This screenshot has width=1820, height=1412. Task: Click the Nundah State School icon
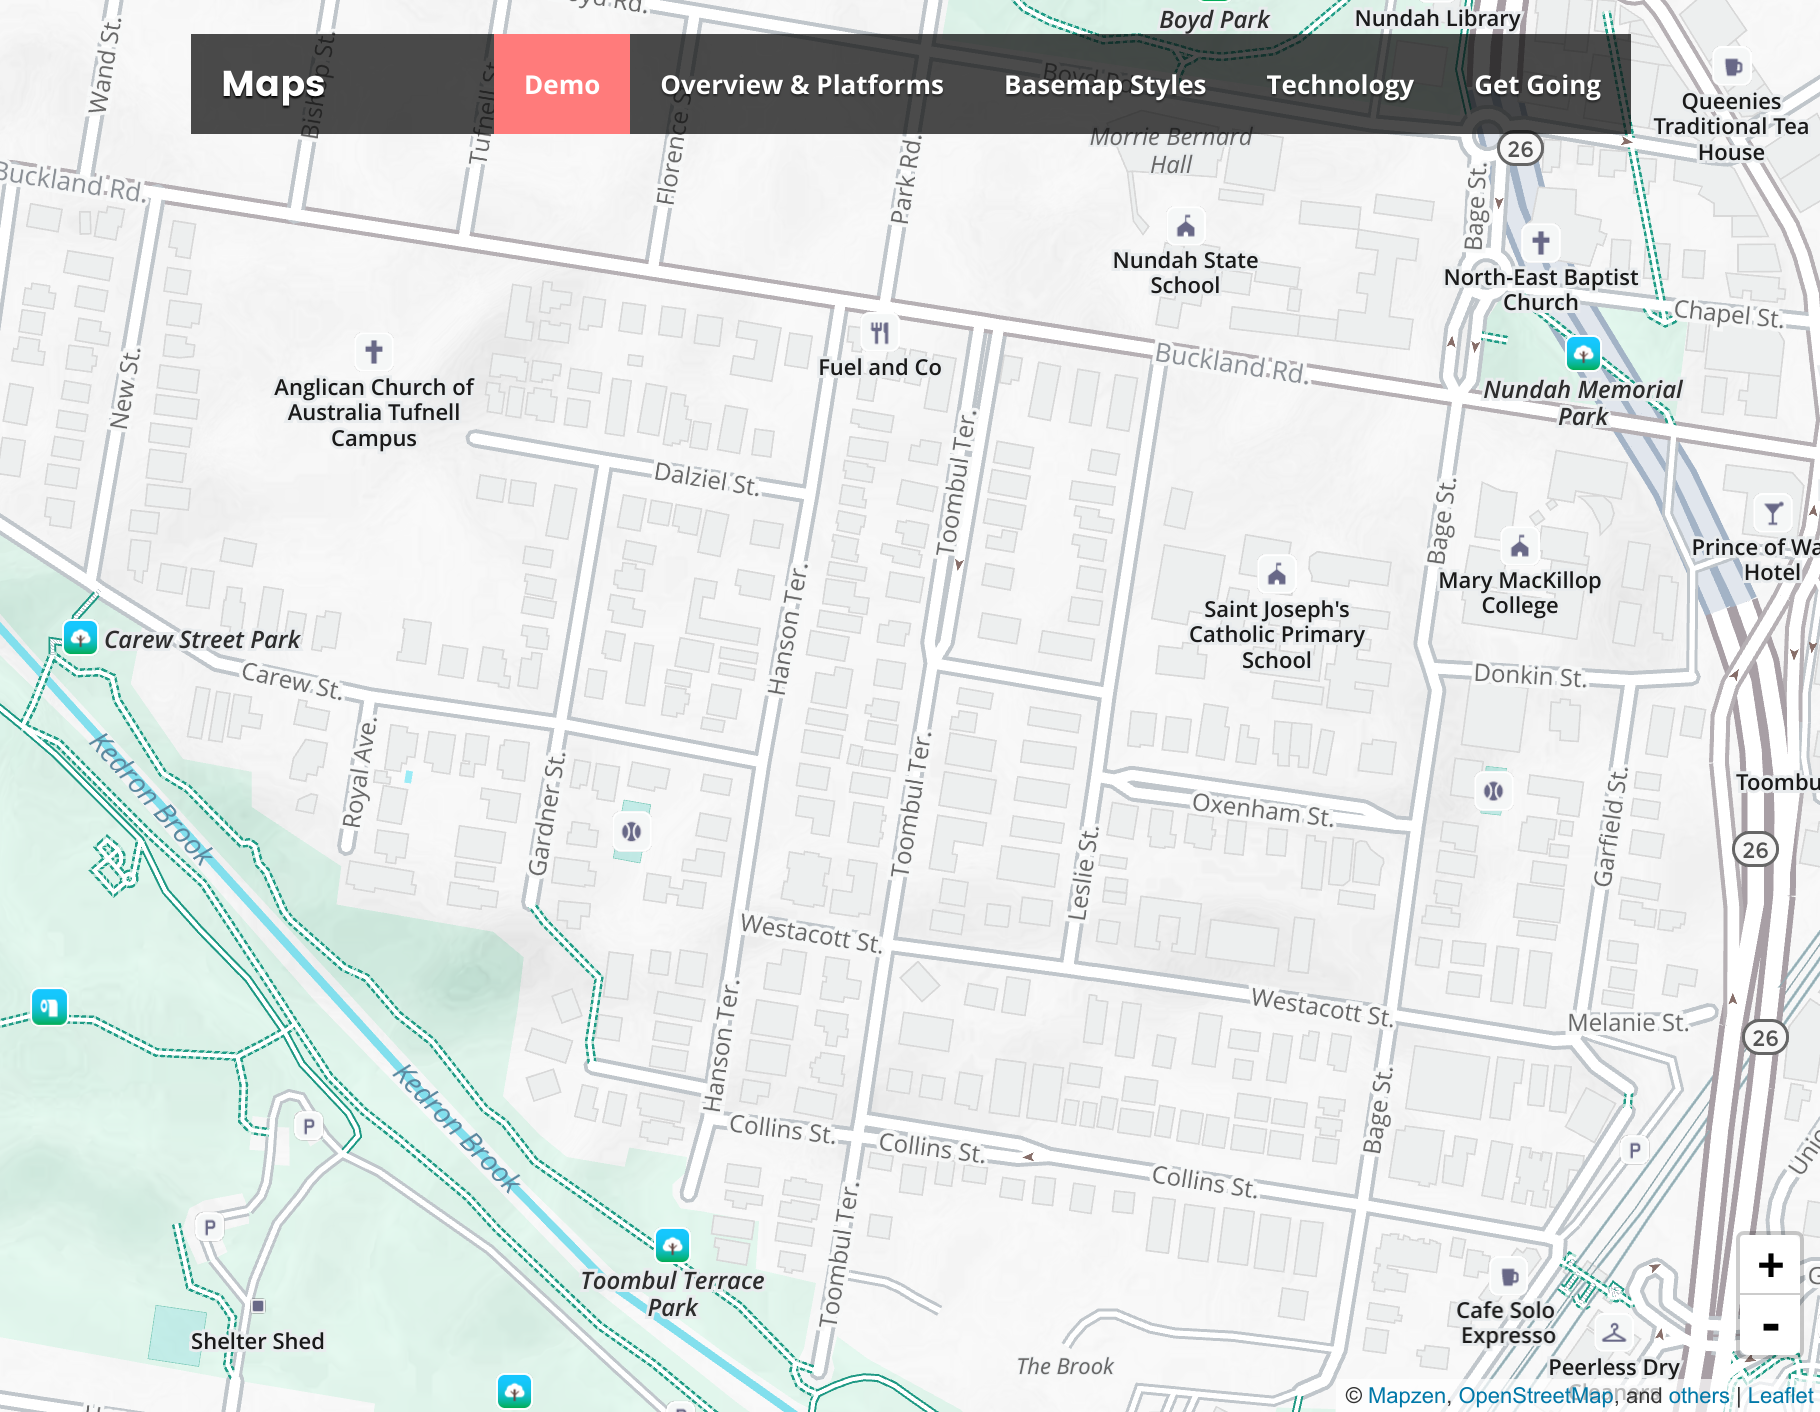click(1186, 227)
